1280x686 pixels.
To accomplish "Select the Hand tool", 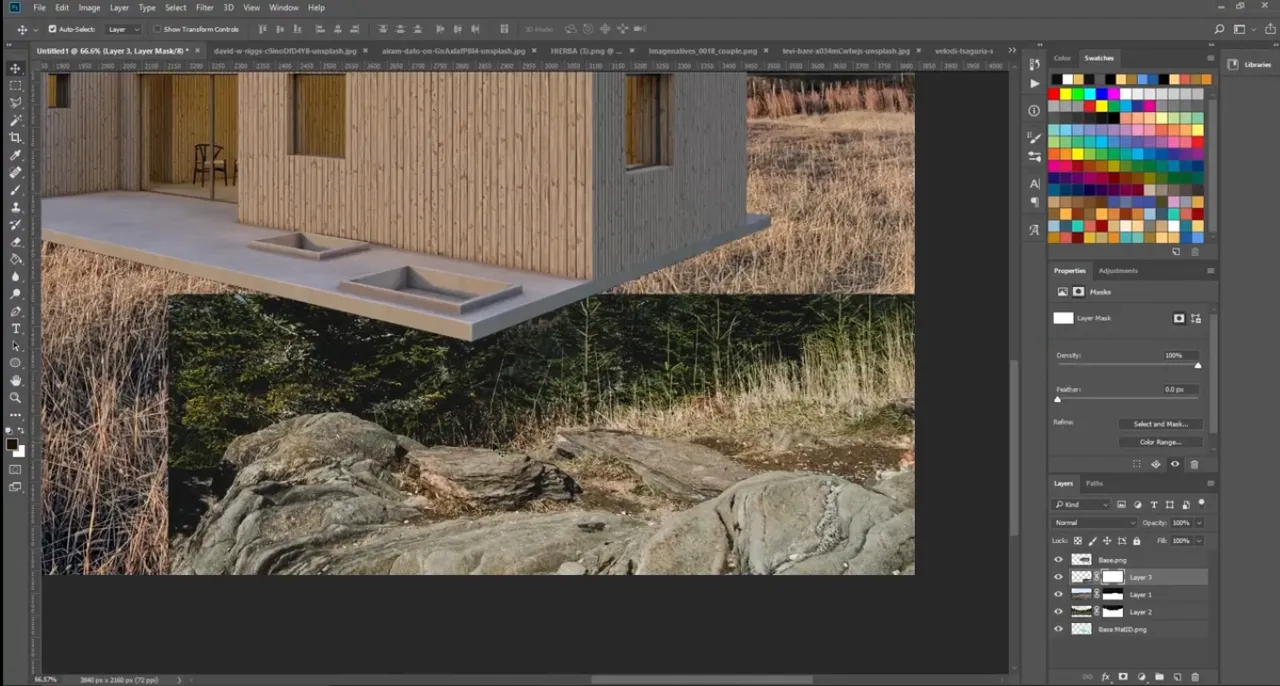I will 15,380.
